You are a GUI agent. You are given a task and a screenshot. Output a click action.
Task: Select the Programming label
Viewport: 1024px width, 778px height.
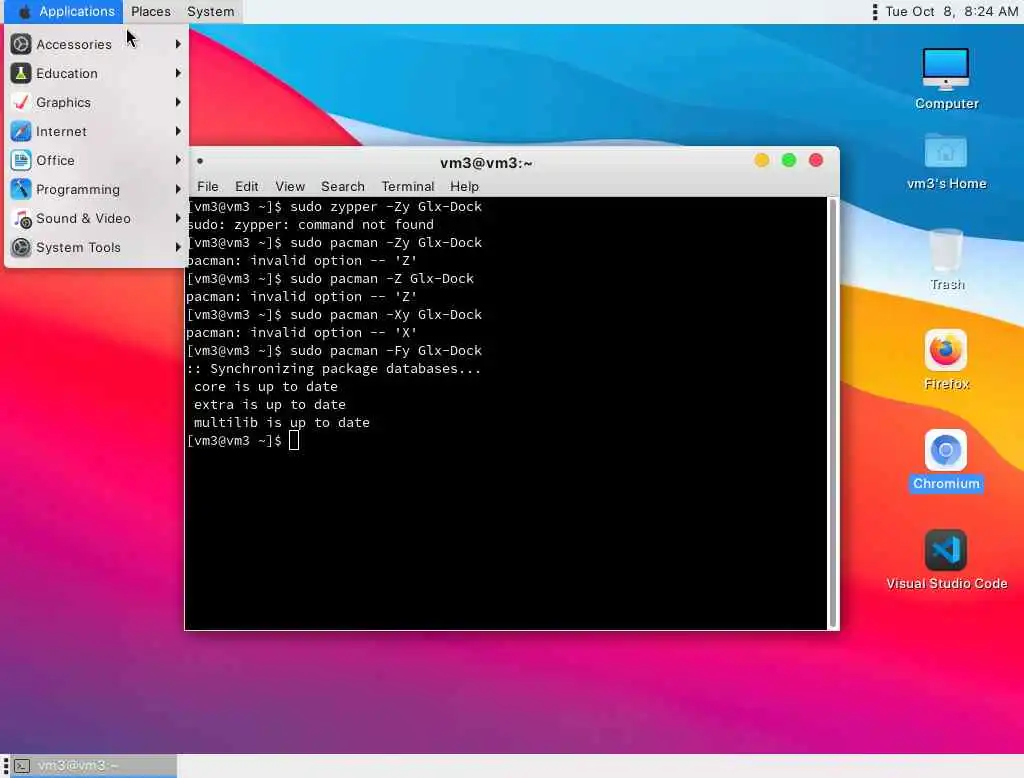coord(78,189)
